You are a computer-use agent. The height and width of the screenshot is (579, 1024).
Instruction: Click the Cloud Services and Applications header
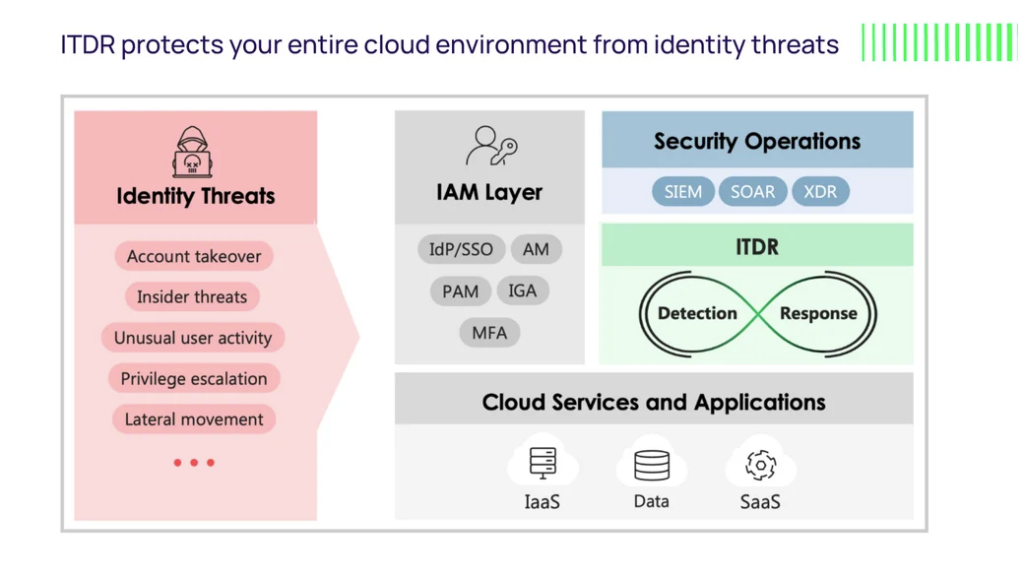[654, 399]
